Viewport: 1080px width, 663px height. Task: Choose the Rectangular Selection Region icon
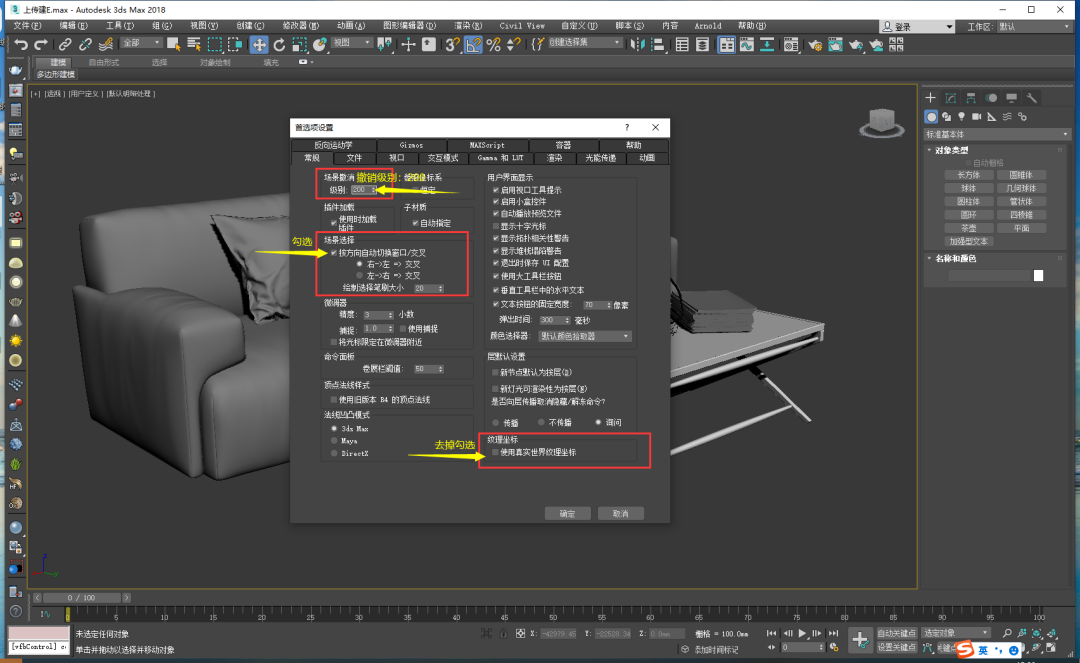215,45
